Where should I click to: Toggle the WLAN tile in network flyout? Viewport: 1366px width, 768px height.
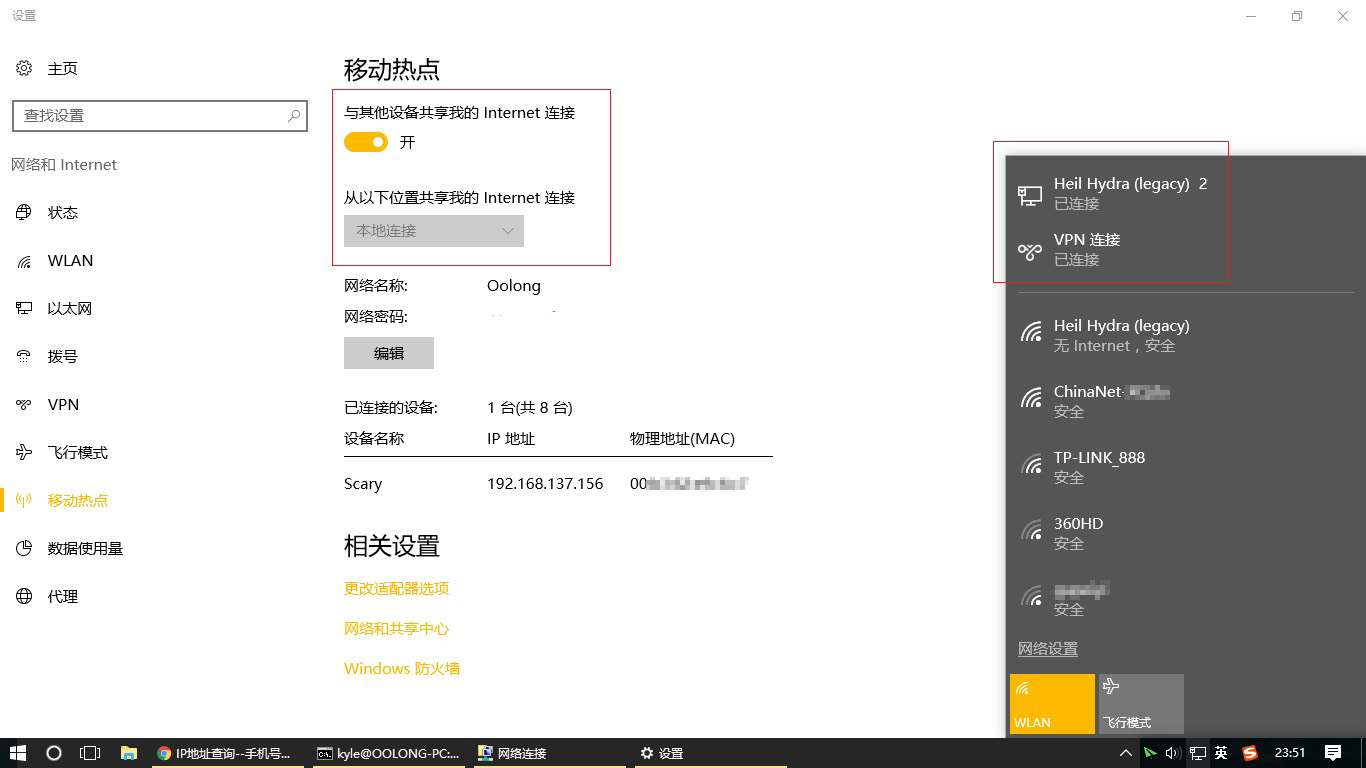[1052, 703]
